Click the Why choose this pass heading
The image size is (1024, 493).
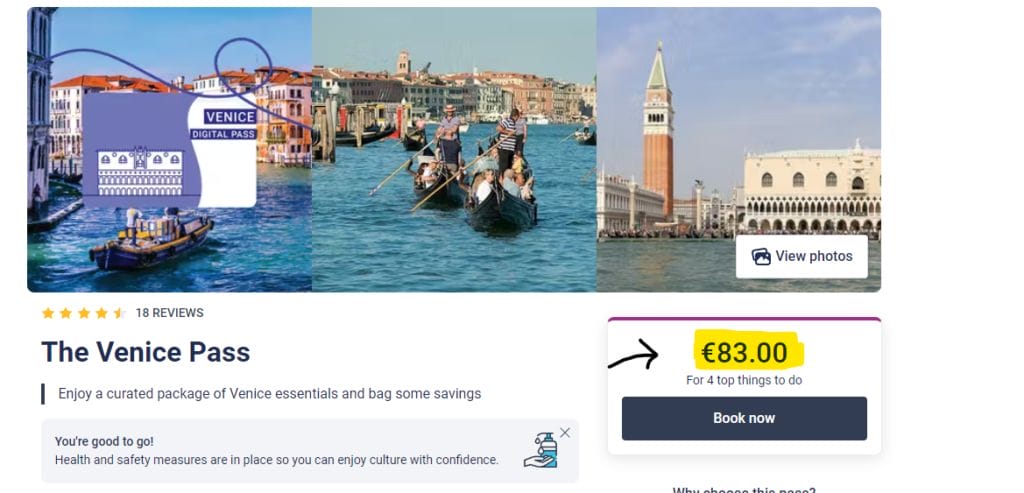click(744, 490)
